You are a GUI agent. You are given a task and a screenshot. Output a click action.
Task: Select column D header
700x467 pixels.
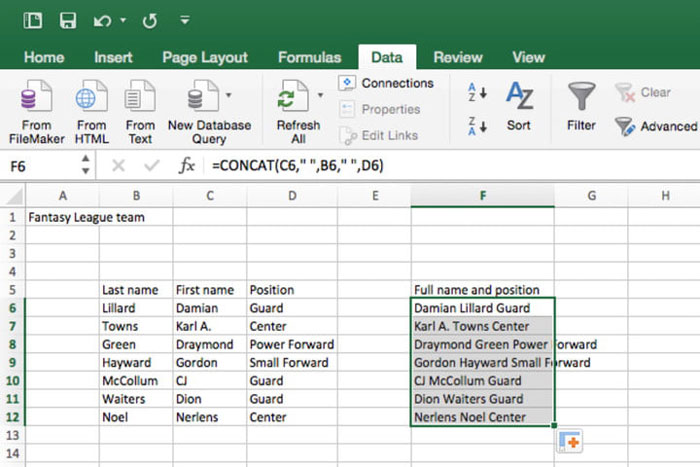292,196
